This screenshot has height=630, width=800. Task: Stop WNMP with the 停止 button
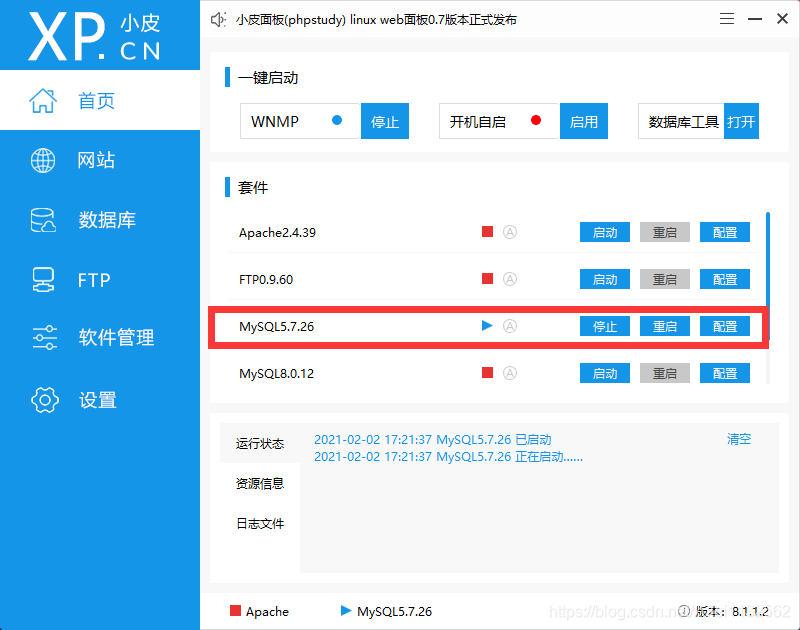tap(385, 121)
